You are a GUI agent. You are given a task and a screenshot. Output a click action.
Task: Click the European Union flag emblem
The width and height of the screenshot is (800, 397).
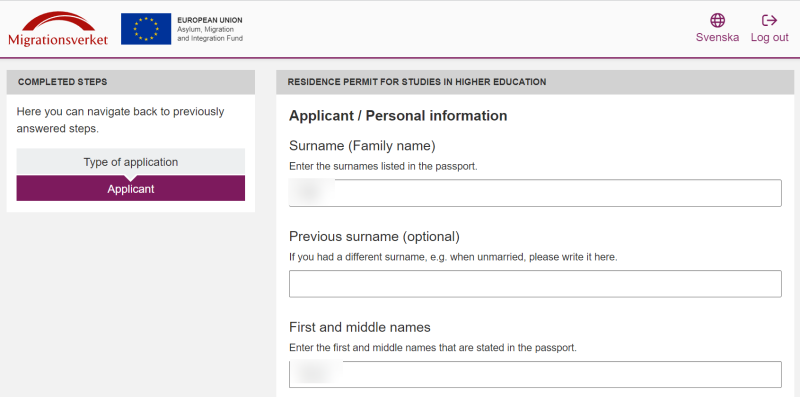click(x=146, y=29)
